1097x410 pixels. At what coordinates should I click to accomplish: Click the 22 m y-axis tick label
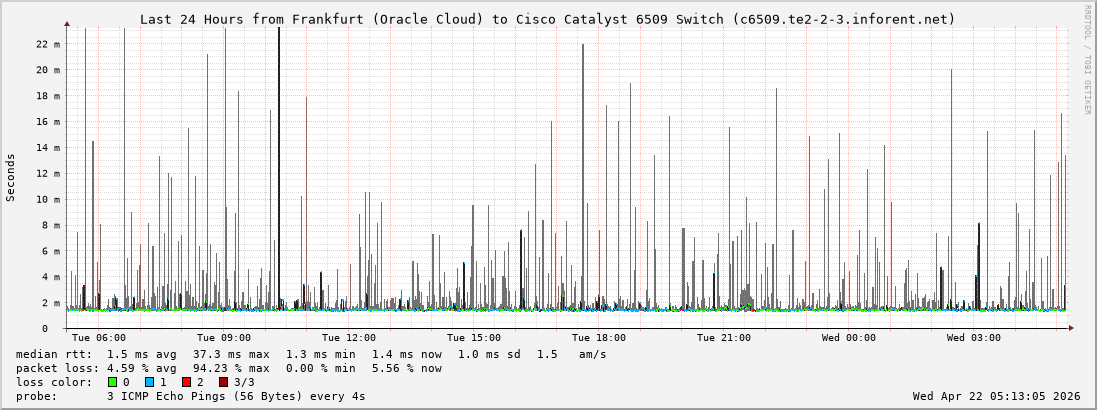click(x=47, y=44)
